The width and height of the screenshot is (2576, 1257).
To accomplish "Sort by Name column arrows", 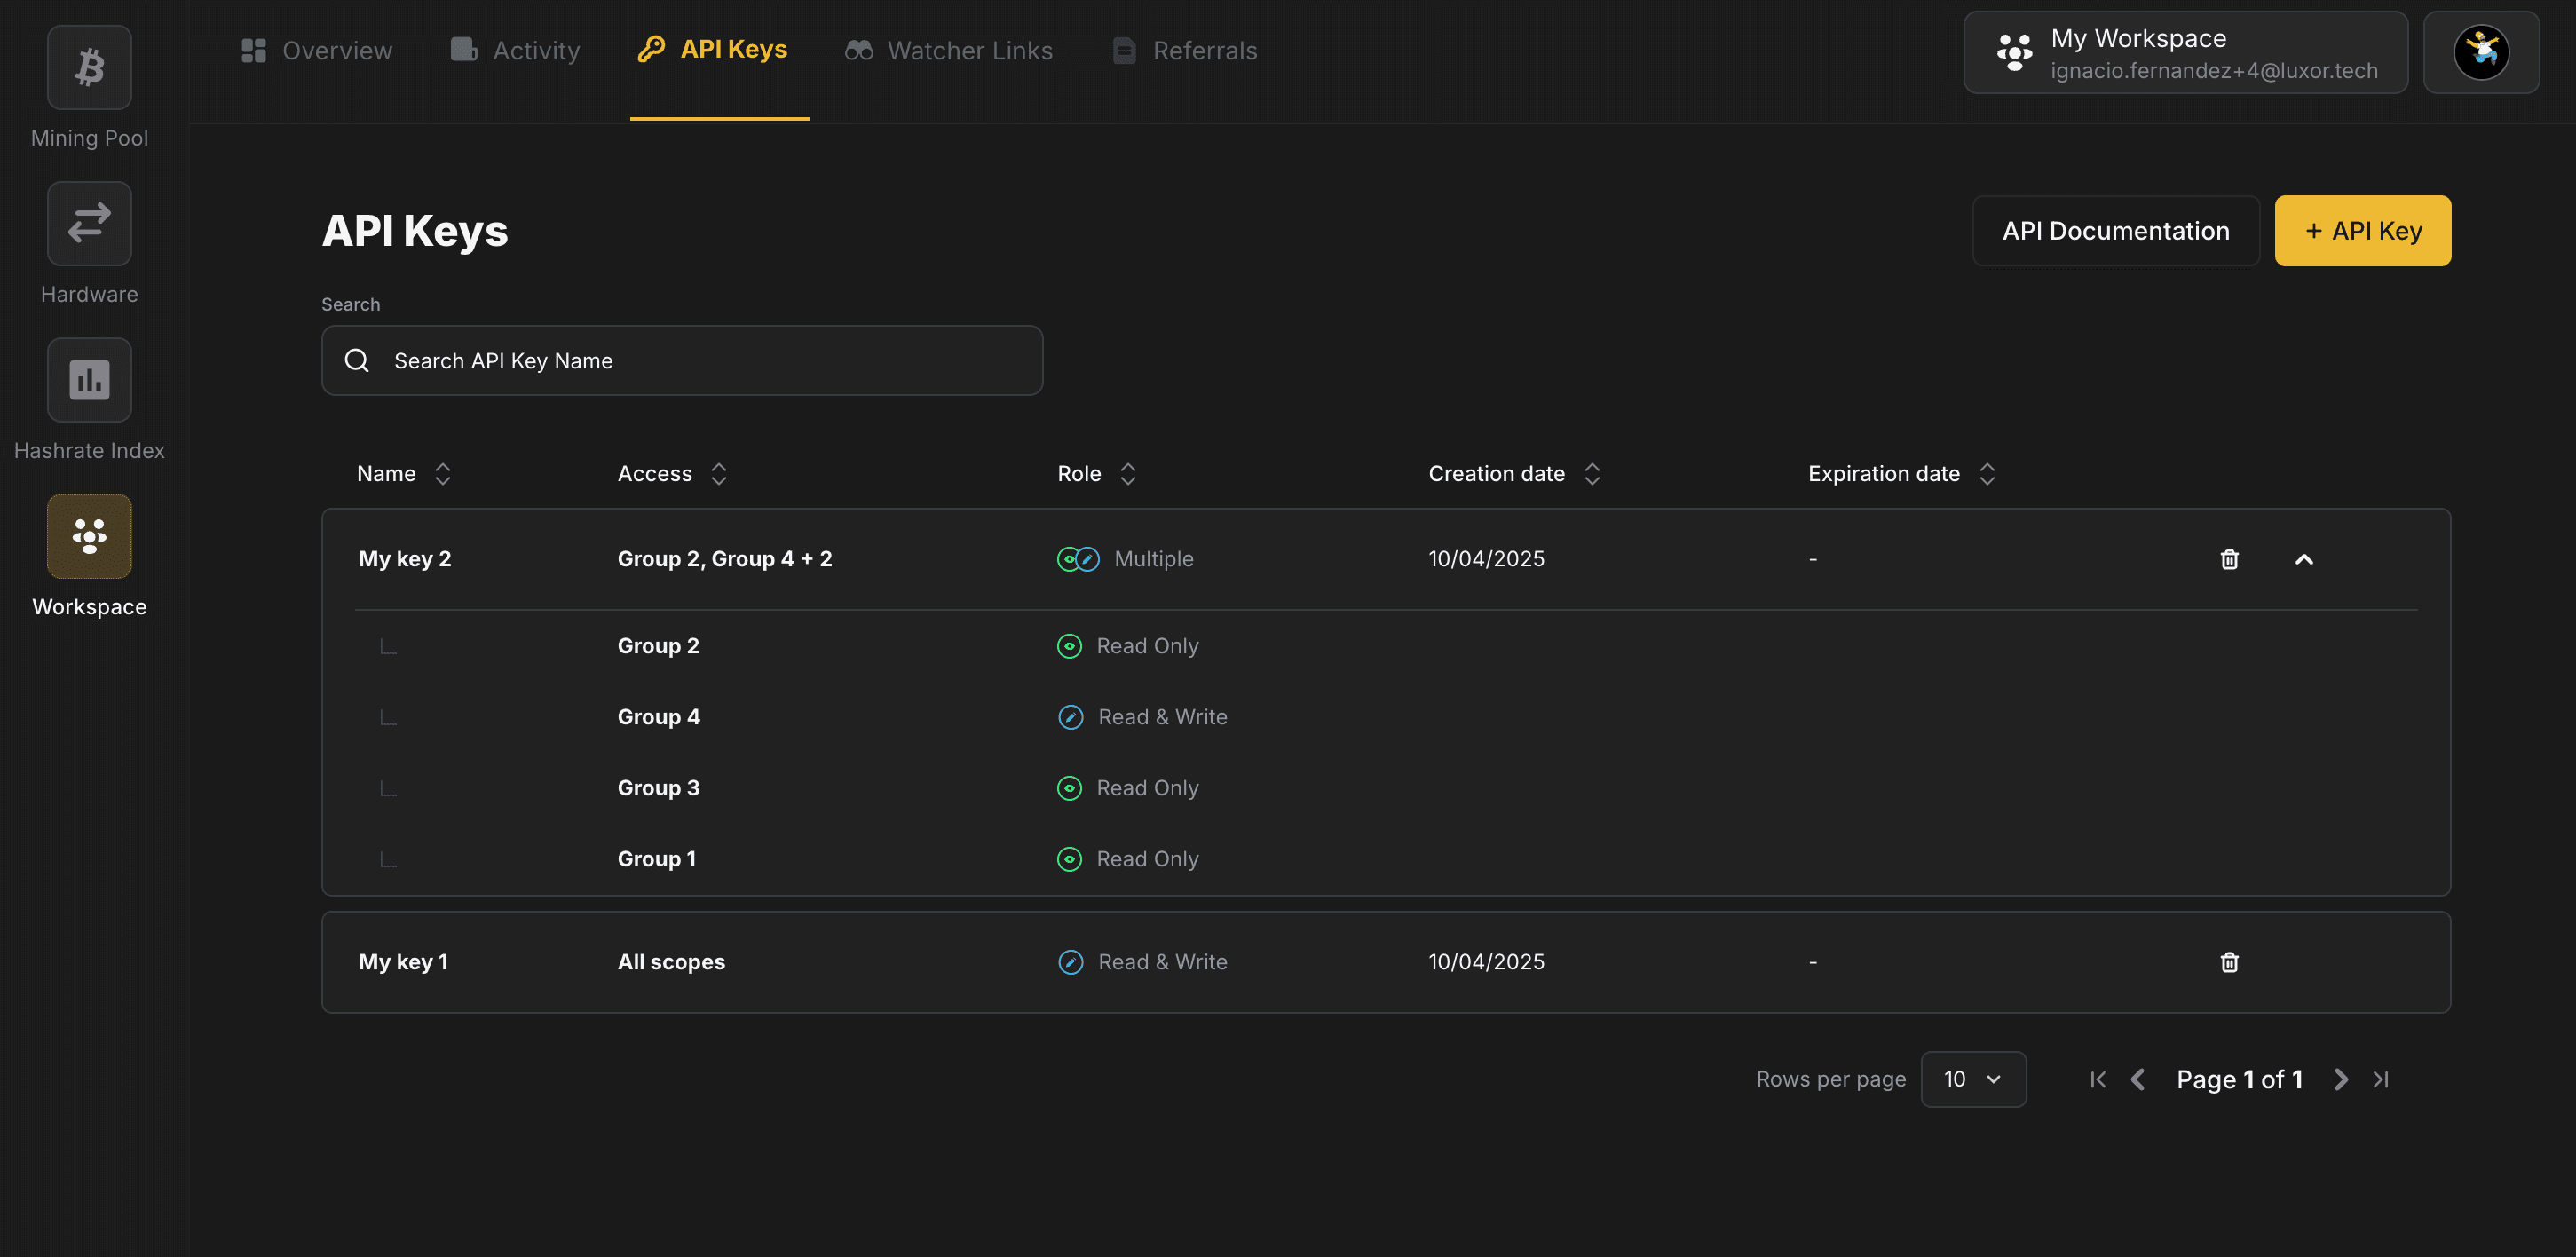I will (443, 474).
